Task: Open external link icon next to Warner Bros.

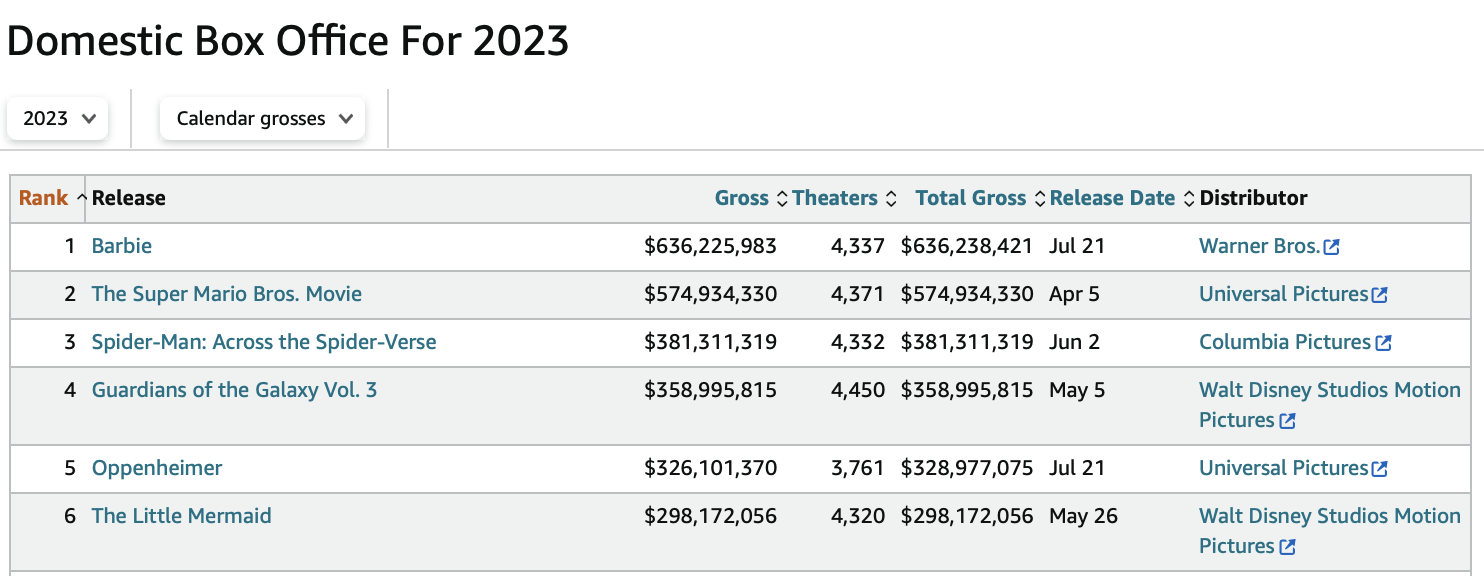Action: click(x=1331, y=247)
